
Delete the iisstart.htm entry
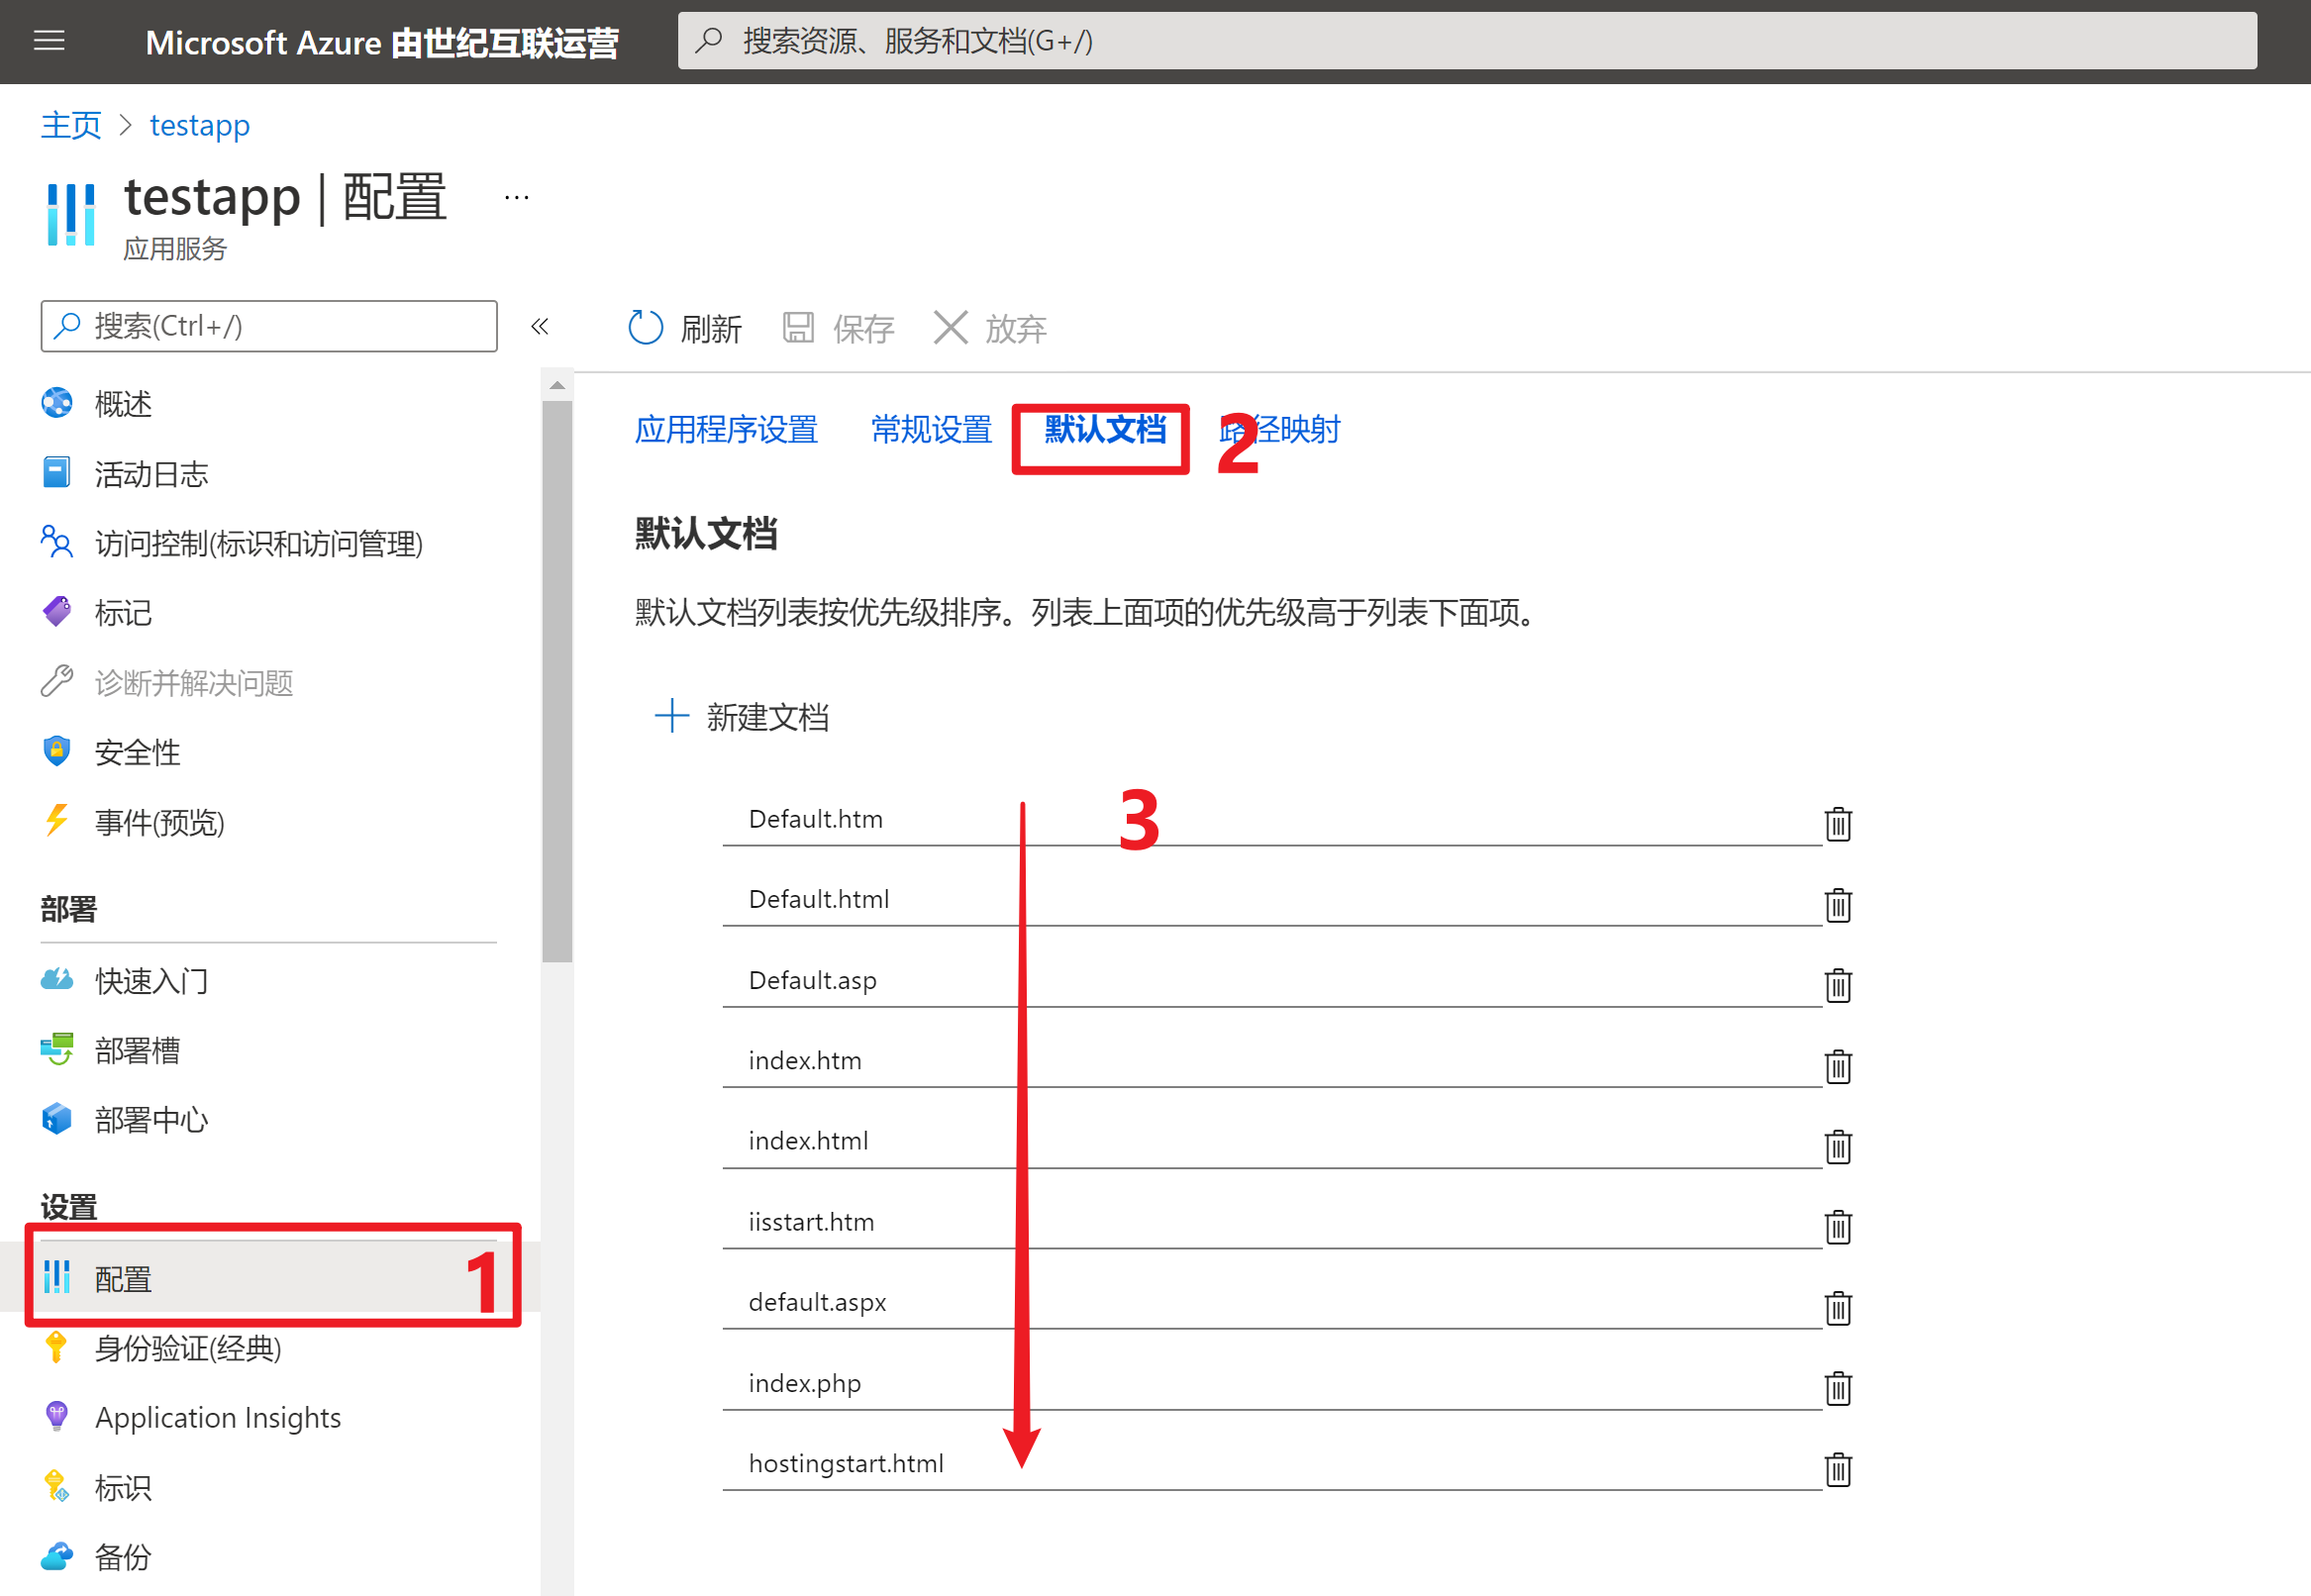tap(1837, 1227)
